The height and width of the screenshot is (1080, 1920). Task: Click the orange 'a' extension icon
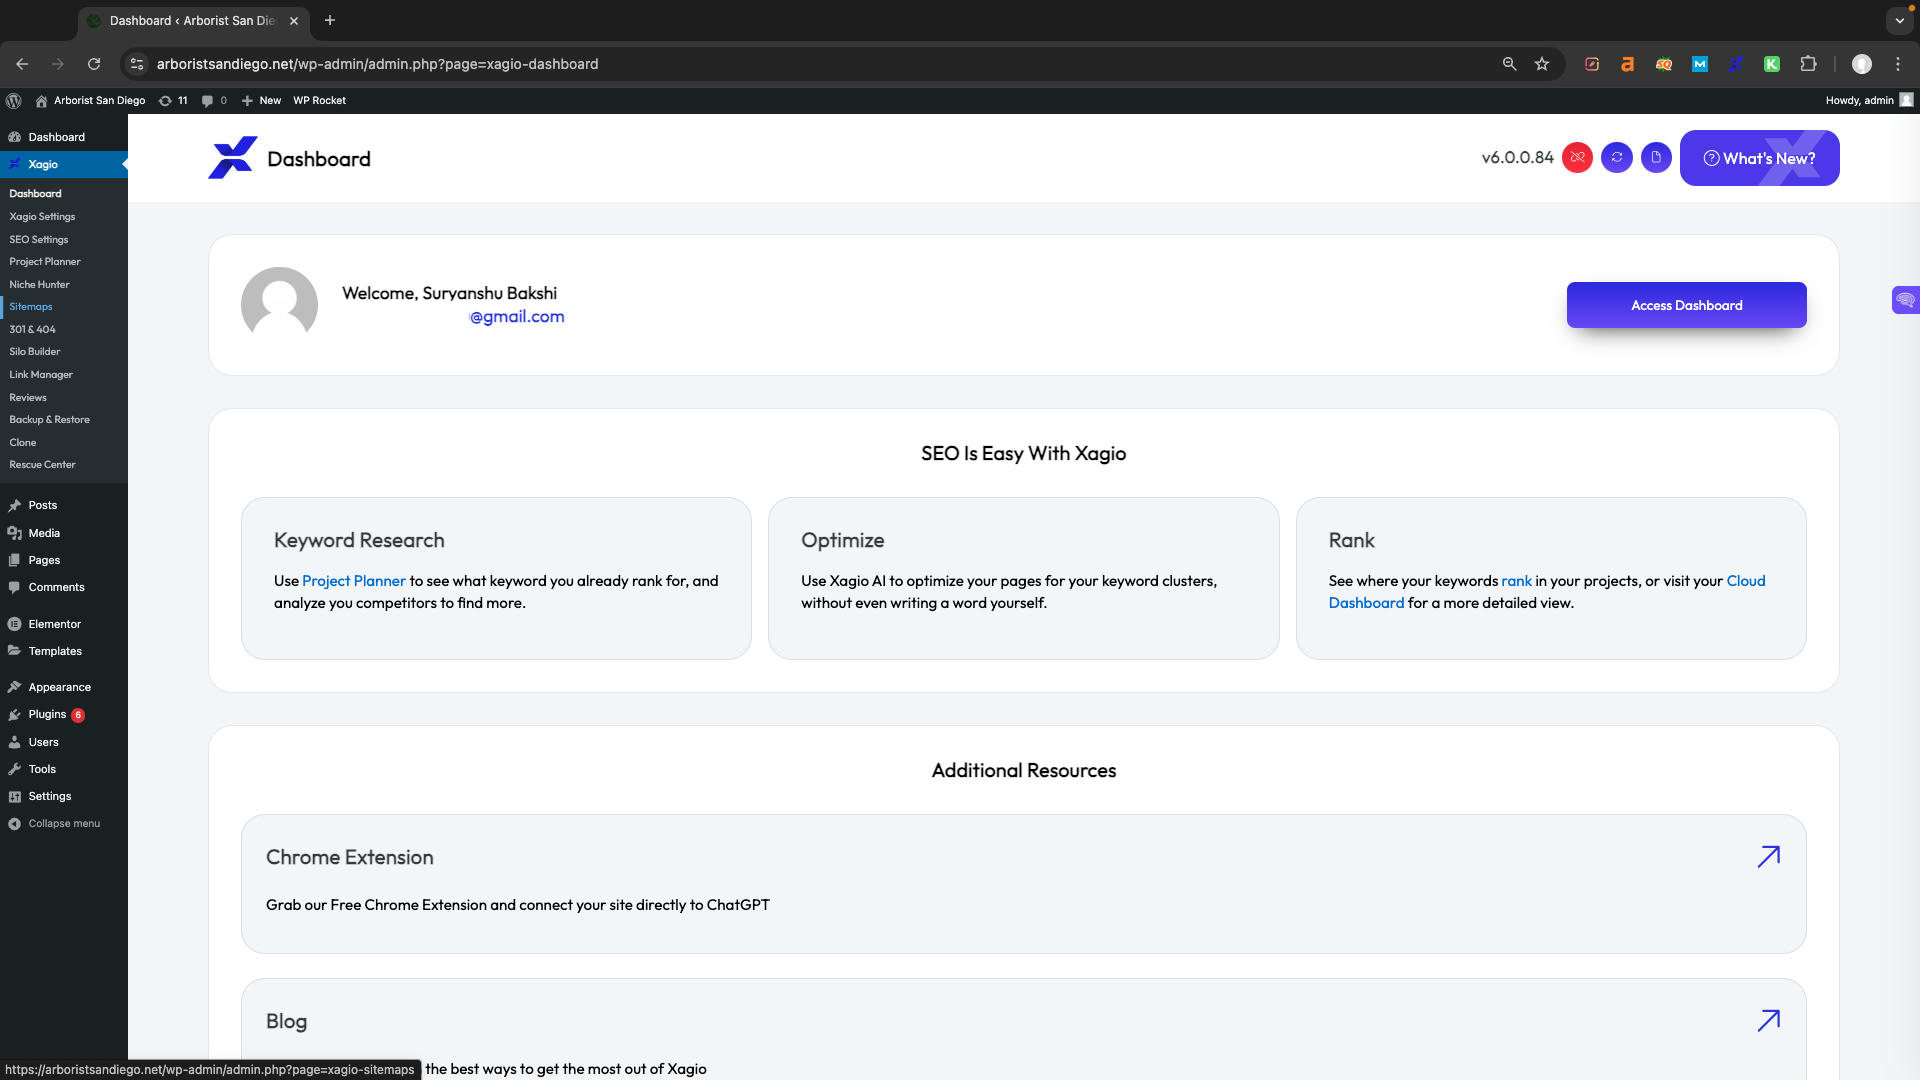point(1628,64)
